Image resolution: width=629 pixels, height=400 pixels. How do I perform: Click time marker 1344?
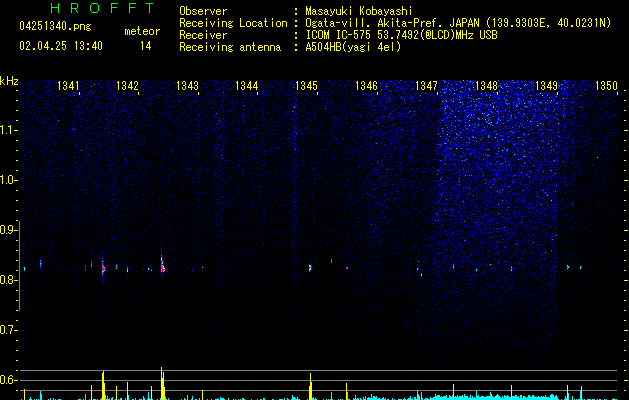click(x=247, y=86)
